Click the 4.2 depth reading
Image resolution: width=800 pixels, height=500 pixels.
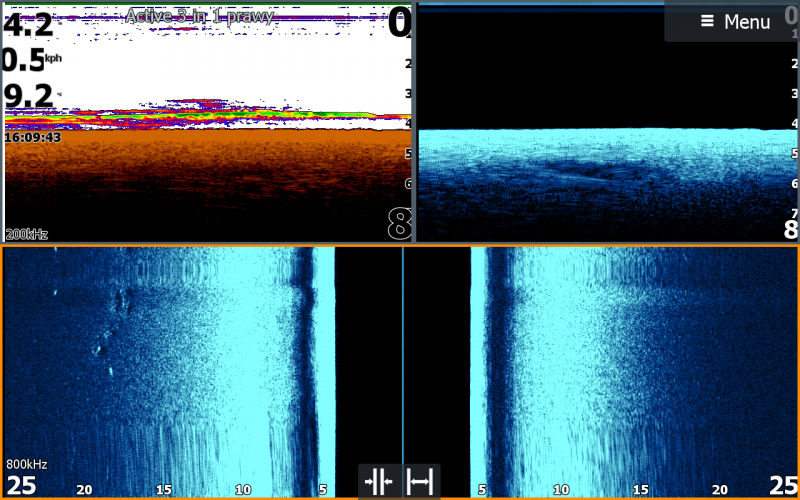28,24
